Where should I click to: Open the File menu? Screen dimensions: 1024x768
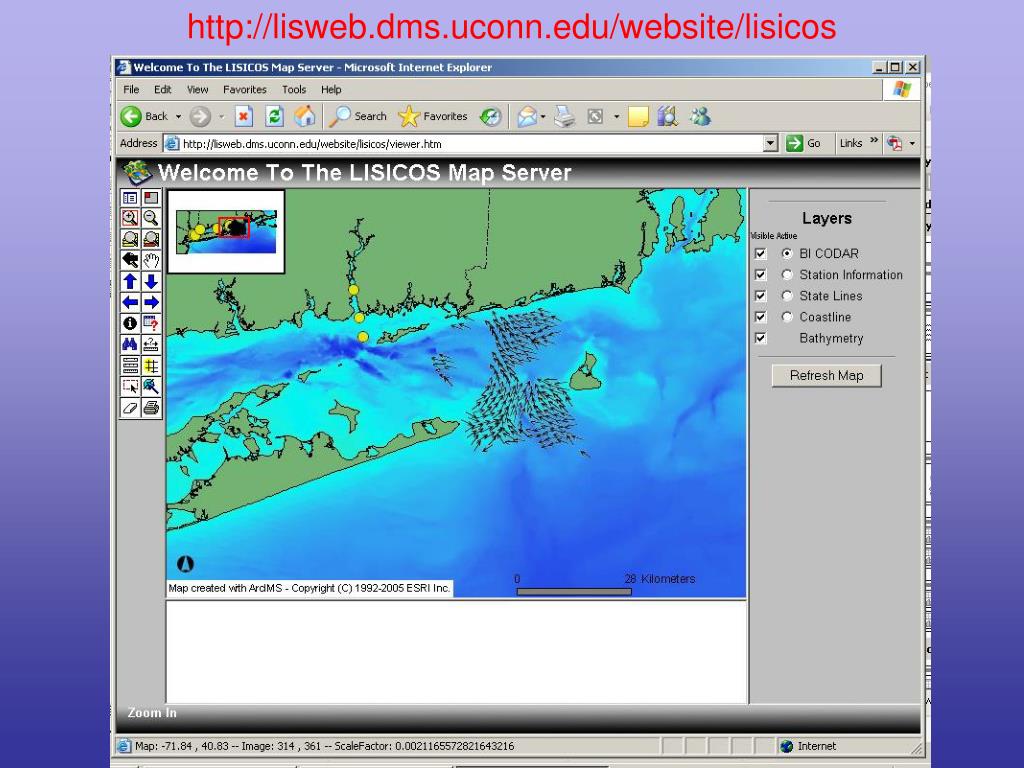[131, 89]
